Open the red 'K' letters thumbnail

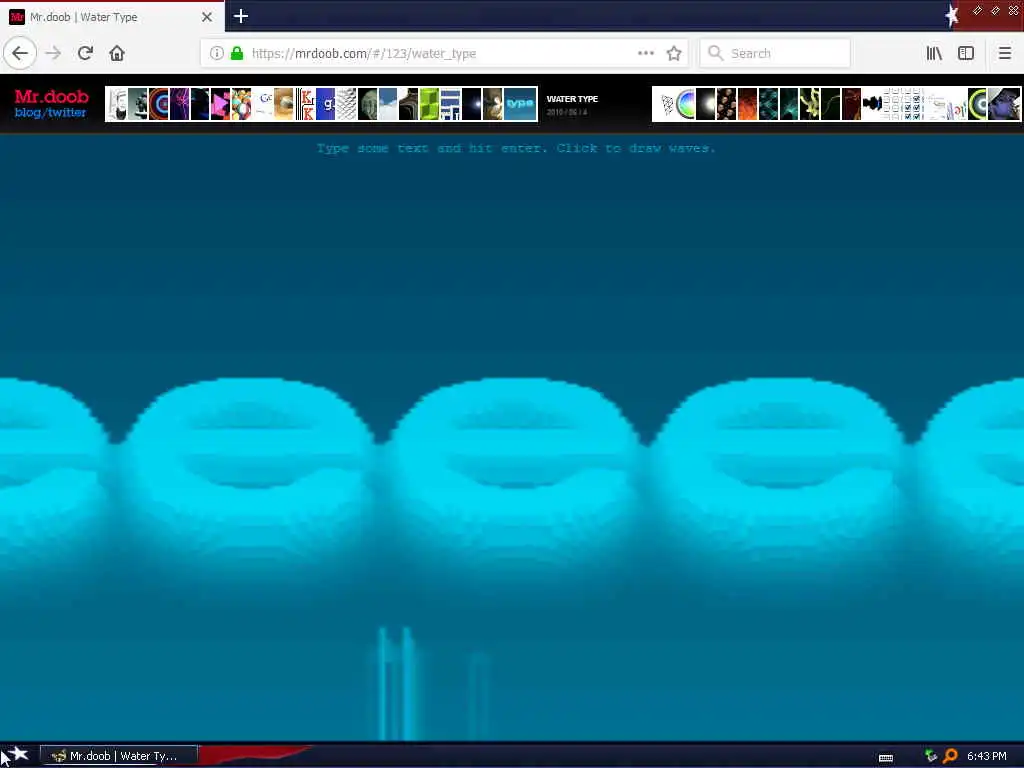(x=305, y=104)
